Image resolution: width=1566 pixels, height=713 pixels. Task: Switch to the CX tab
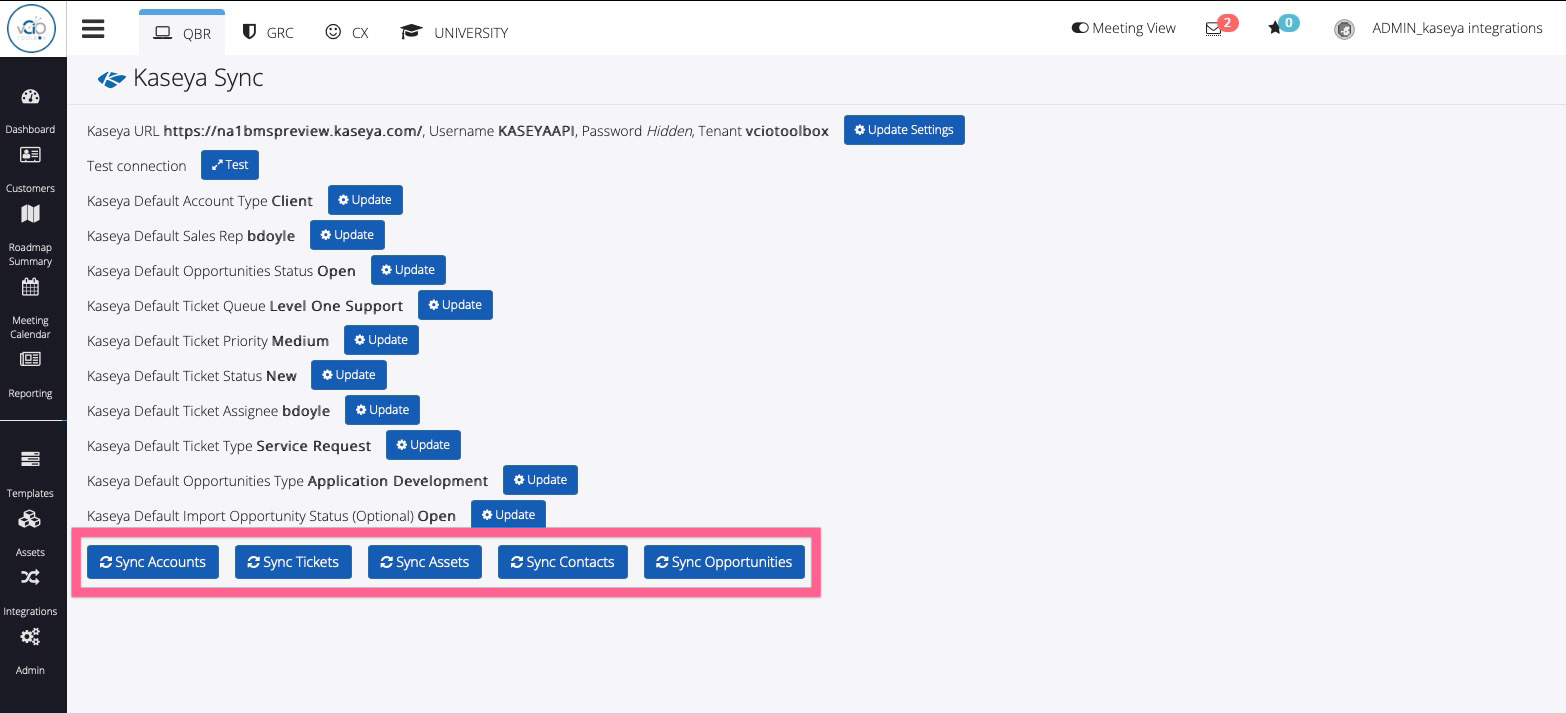pos(347,32)
